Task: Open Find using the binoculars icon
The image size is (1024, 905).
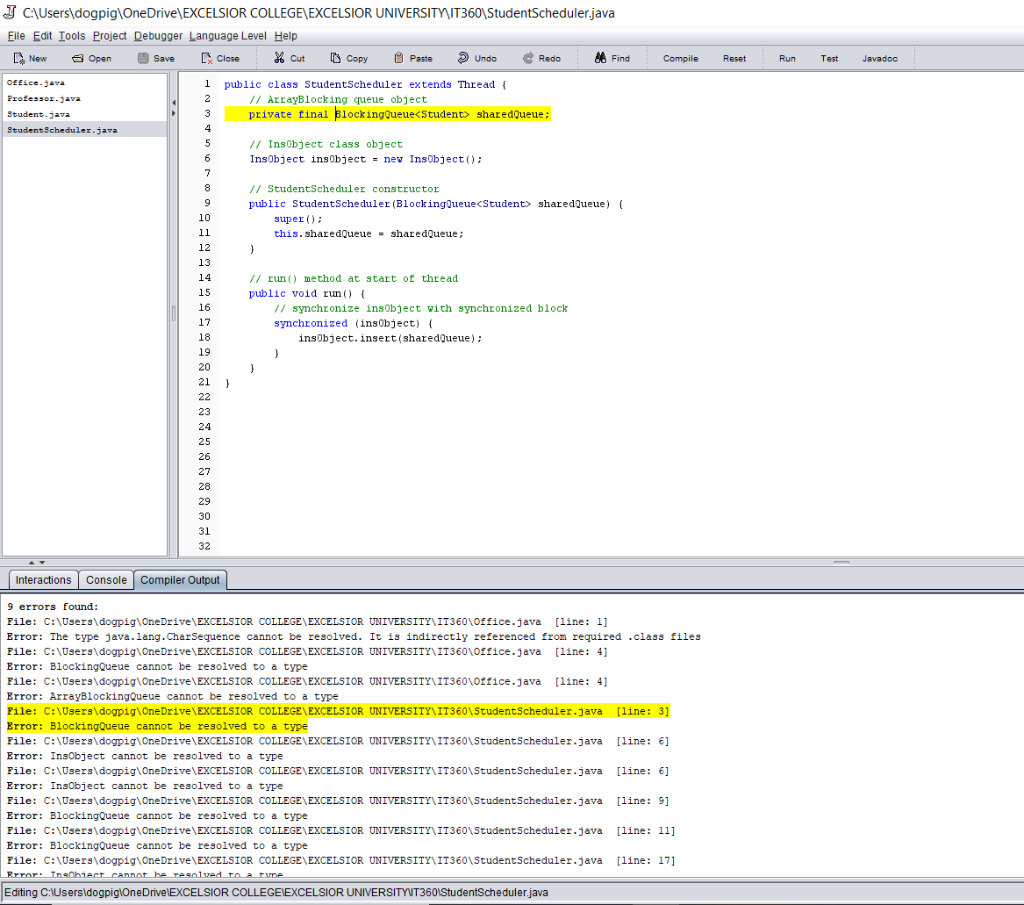Action: click(x=612, y=57)
